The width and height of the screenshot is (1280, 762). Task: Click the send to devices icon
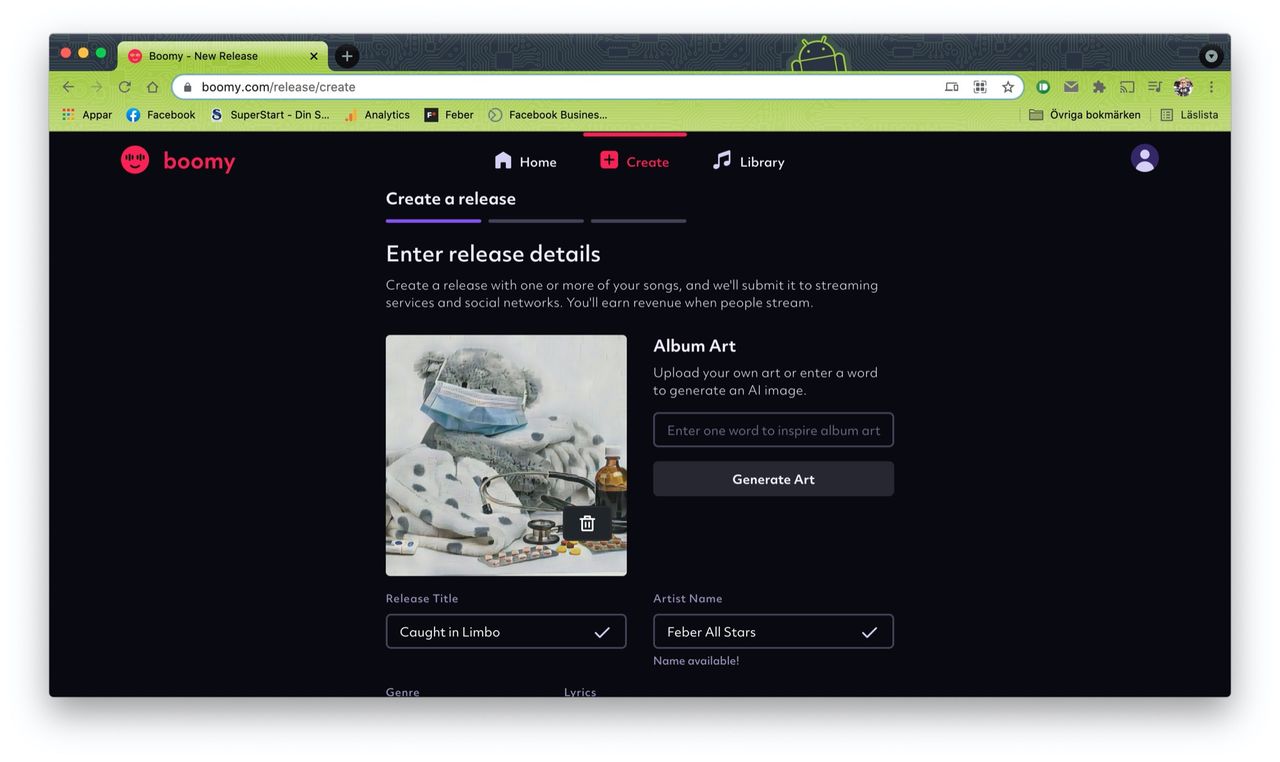coord(952,87)
